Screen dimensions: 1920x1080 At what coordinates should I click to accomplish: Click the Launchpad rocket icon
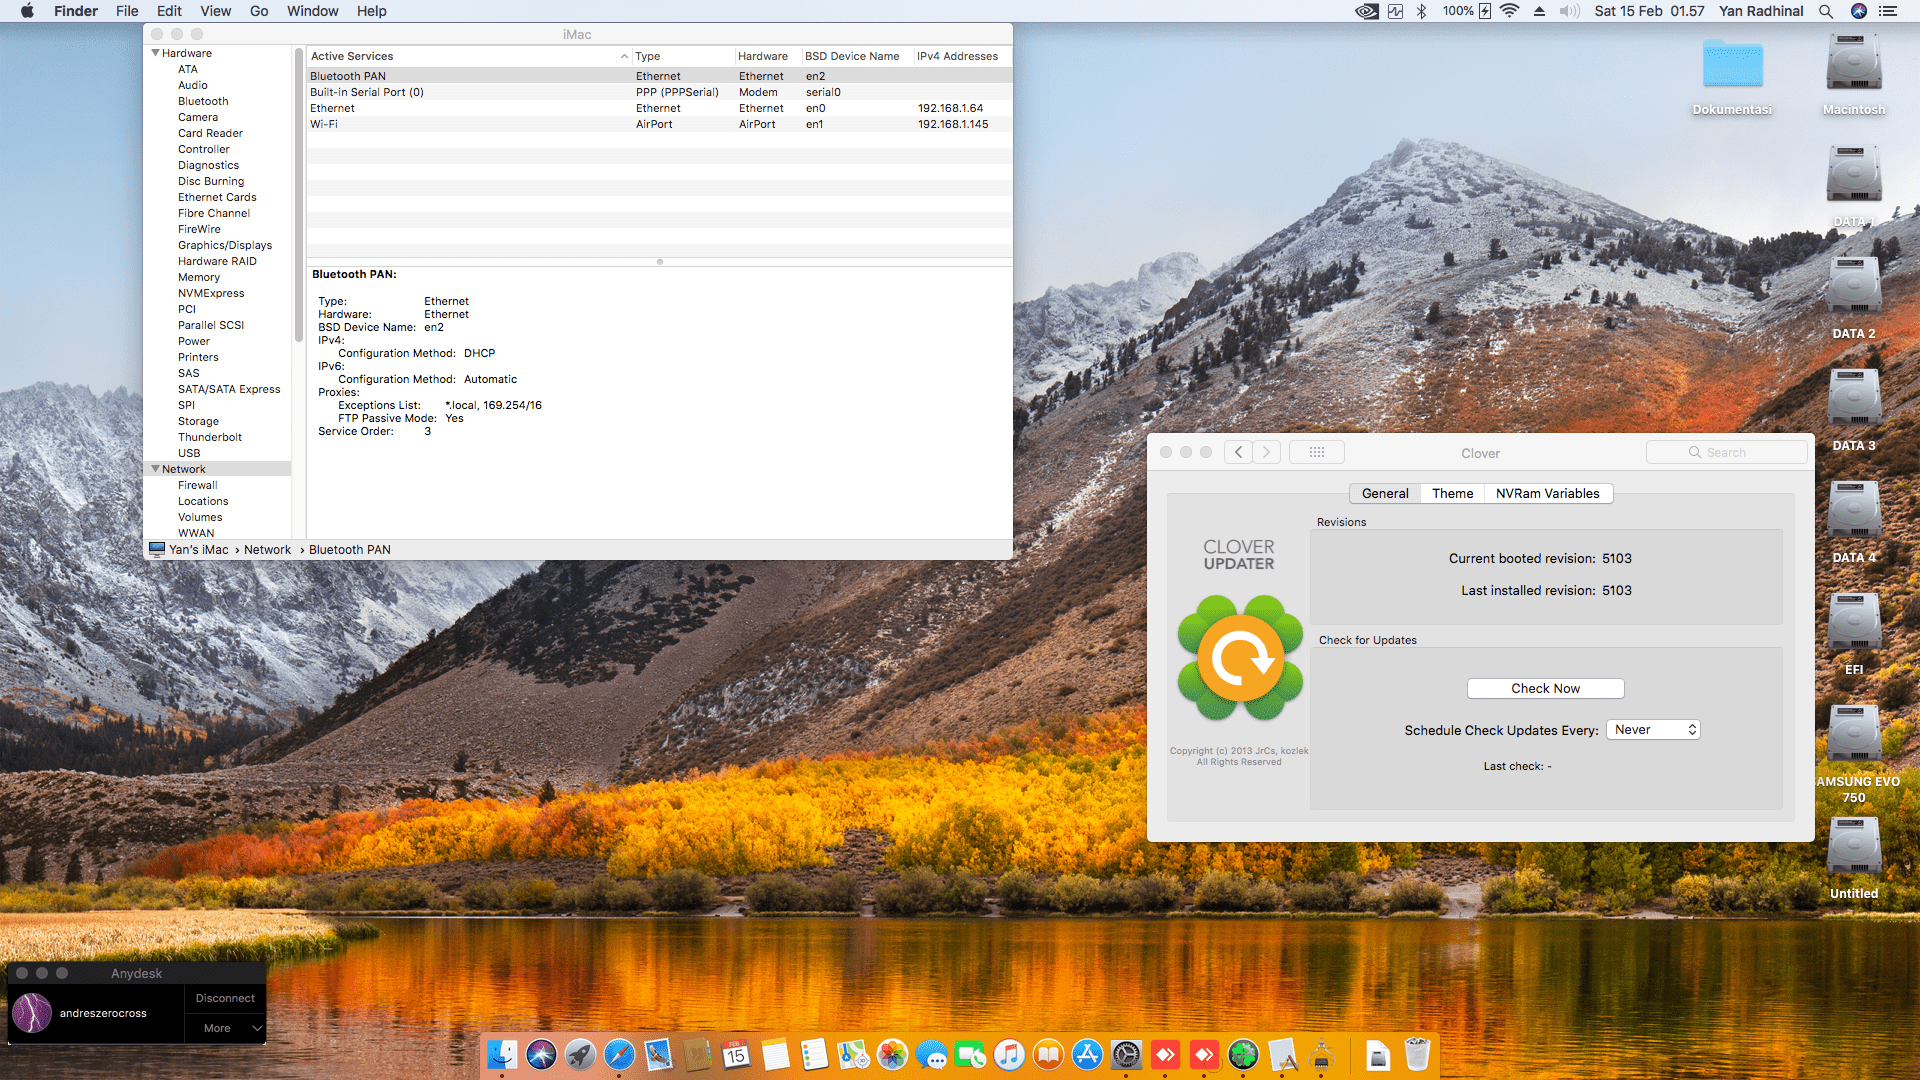click(x=580, y=1055)
